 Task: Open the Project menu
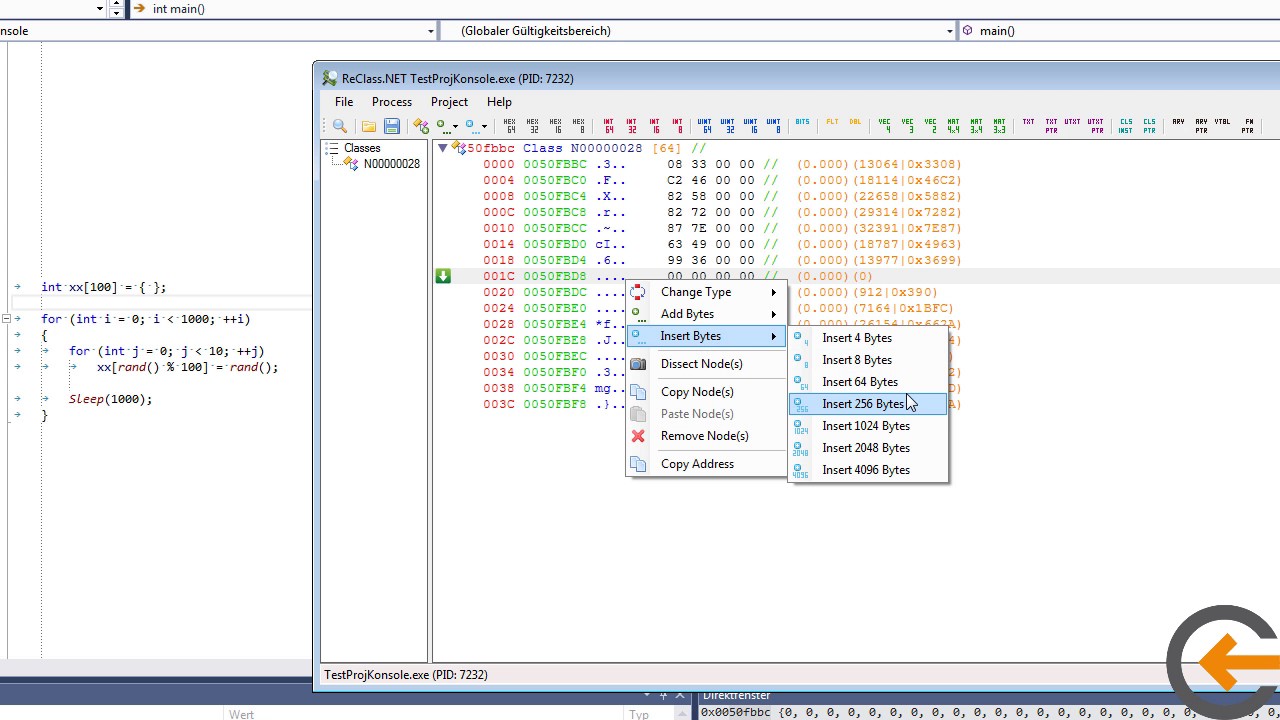(449, 102)
